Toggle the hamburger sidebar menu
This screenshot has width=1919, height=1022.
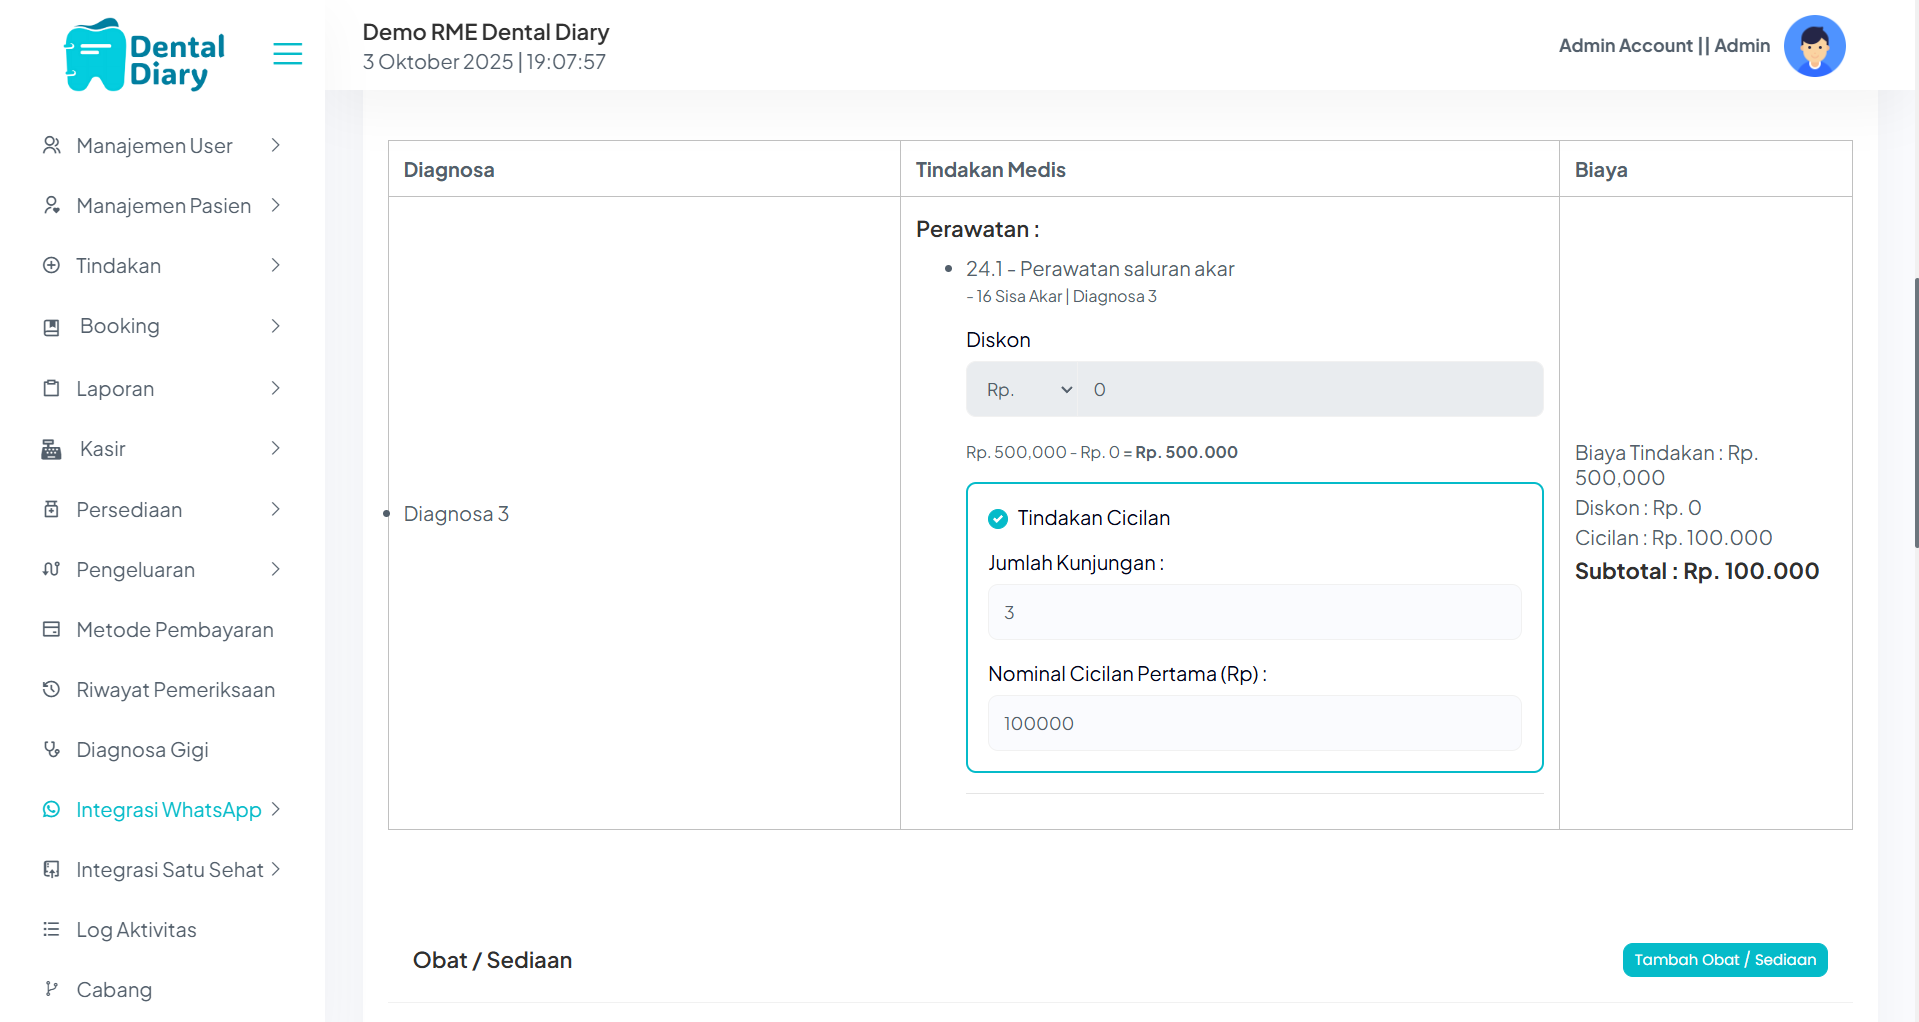[x=287, y=54]
